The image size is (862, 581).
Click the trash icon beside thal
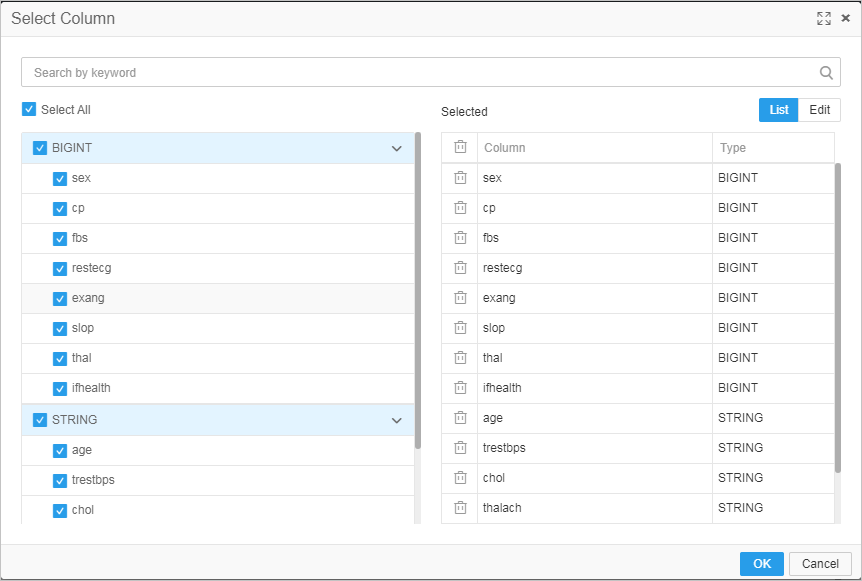[460, 357]
